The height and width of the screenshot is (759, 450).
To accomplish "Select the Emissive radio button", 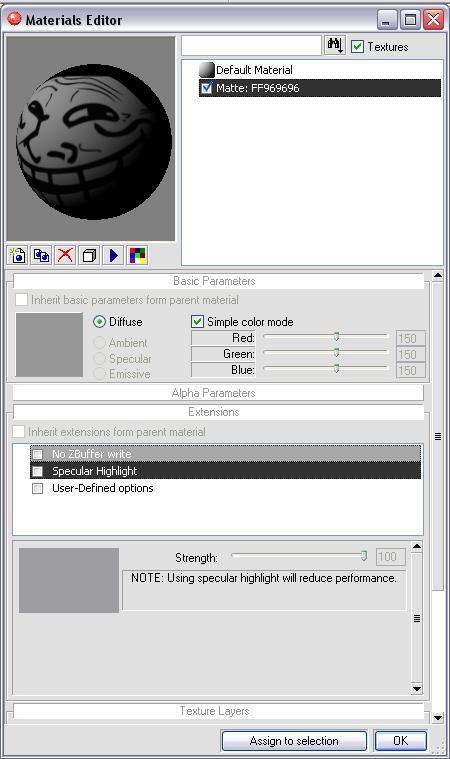I will point(99,374).
